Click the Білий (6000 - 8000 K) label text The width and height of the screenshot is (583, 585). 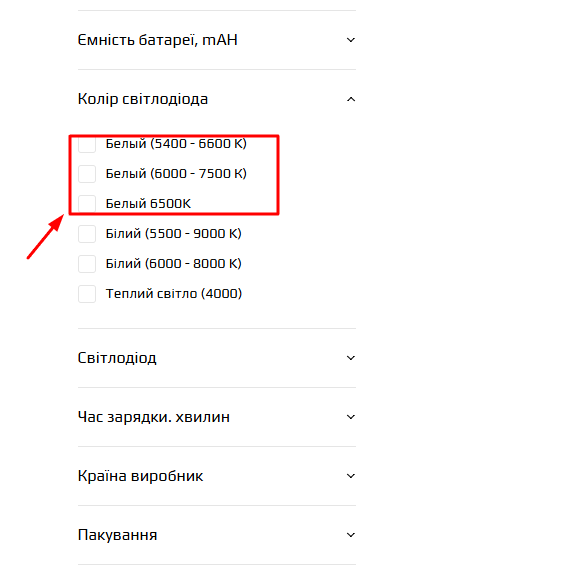tap(173, 264)
